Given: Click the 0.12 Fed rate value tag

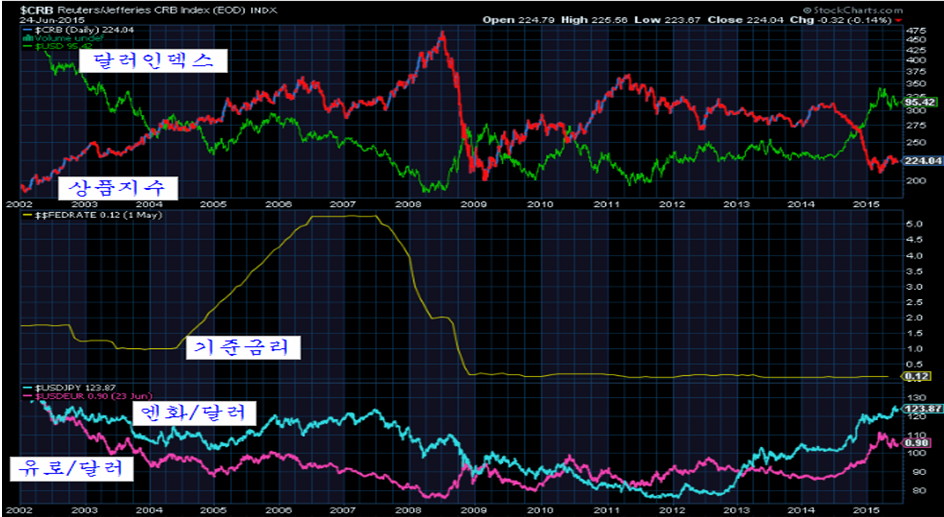Looking at the screenshot, I should [914, 377].
